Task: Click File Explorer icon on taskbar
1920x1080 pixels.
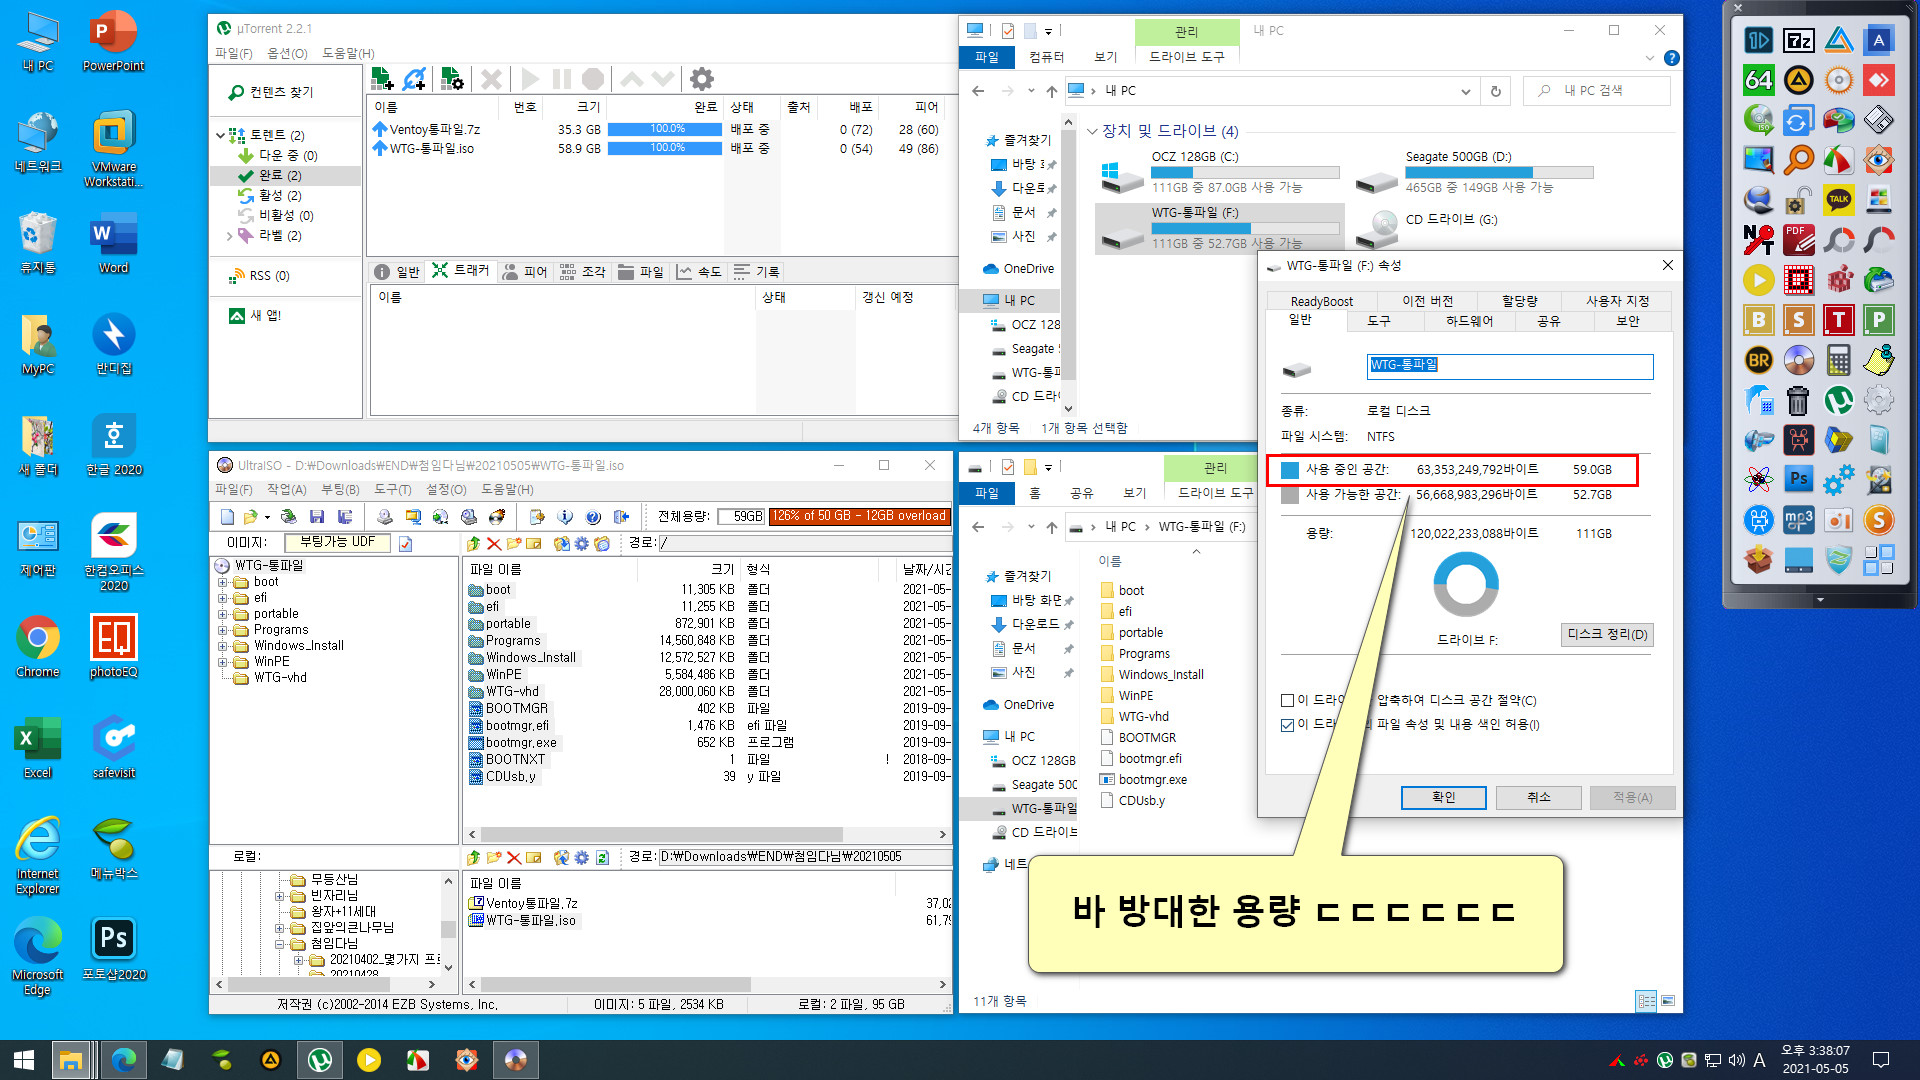Action: coord(70,1060)
